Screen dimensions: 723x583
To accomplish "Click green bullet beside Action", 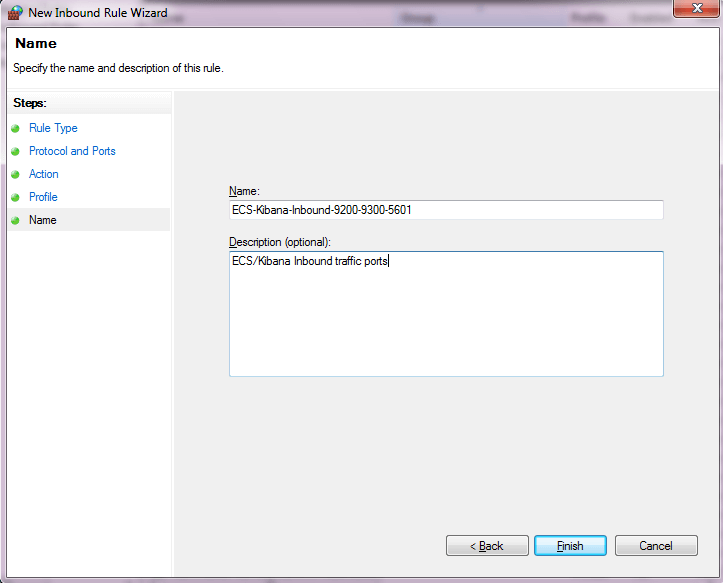I will tap(15, 174).
